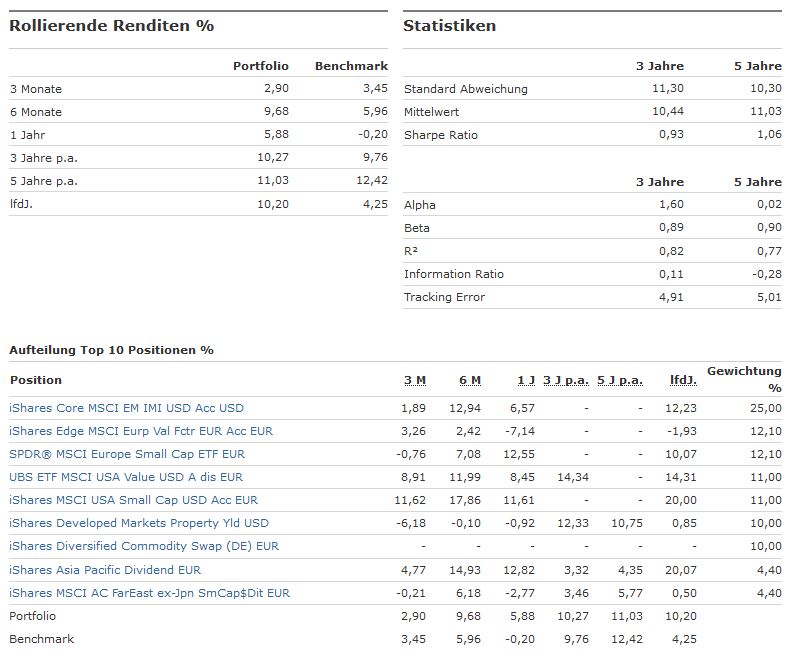The width and height of the screenshot is (797, 658).
Task: Click the Gewichtung % column header
Action: click(744, 379)
